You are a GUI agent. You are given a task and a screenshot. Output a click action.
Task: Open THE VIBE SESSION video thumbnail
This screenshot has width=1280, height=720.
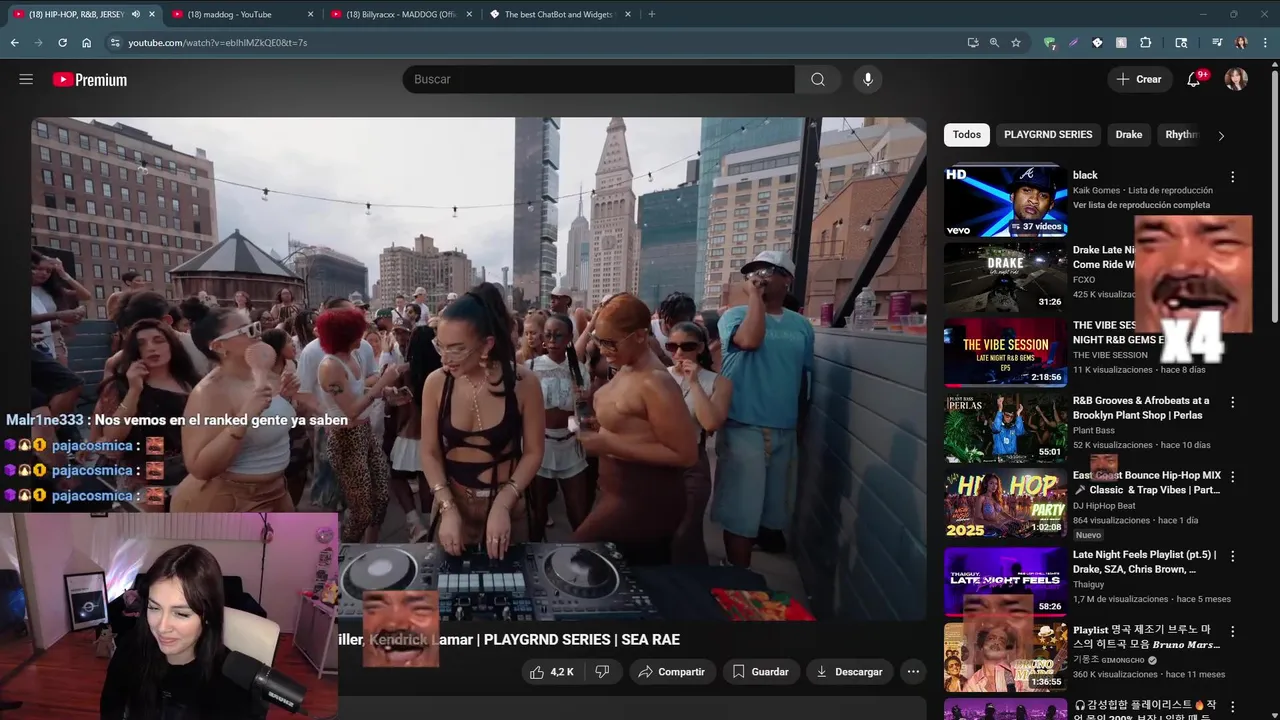click(x=1005, y=352)
